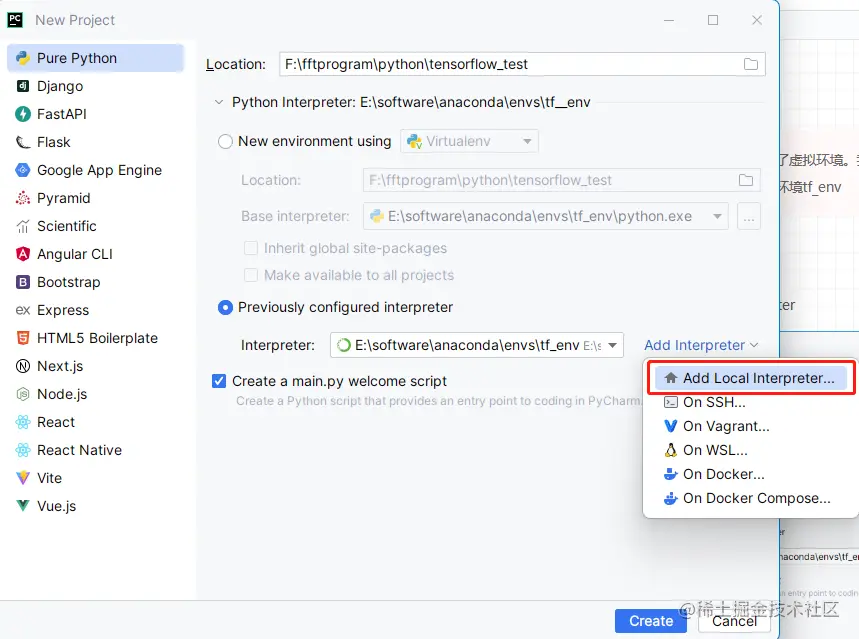Open the Virtualenv environment type dropdown

[x=469, y=141]
